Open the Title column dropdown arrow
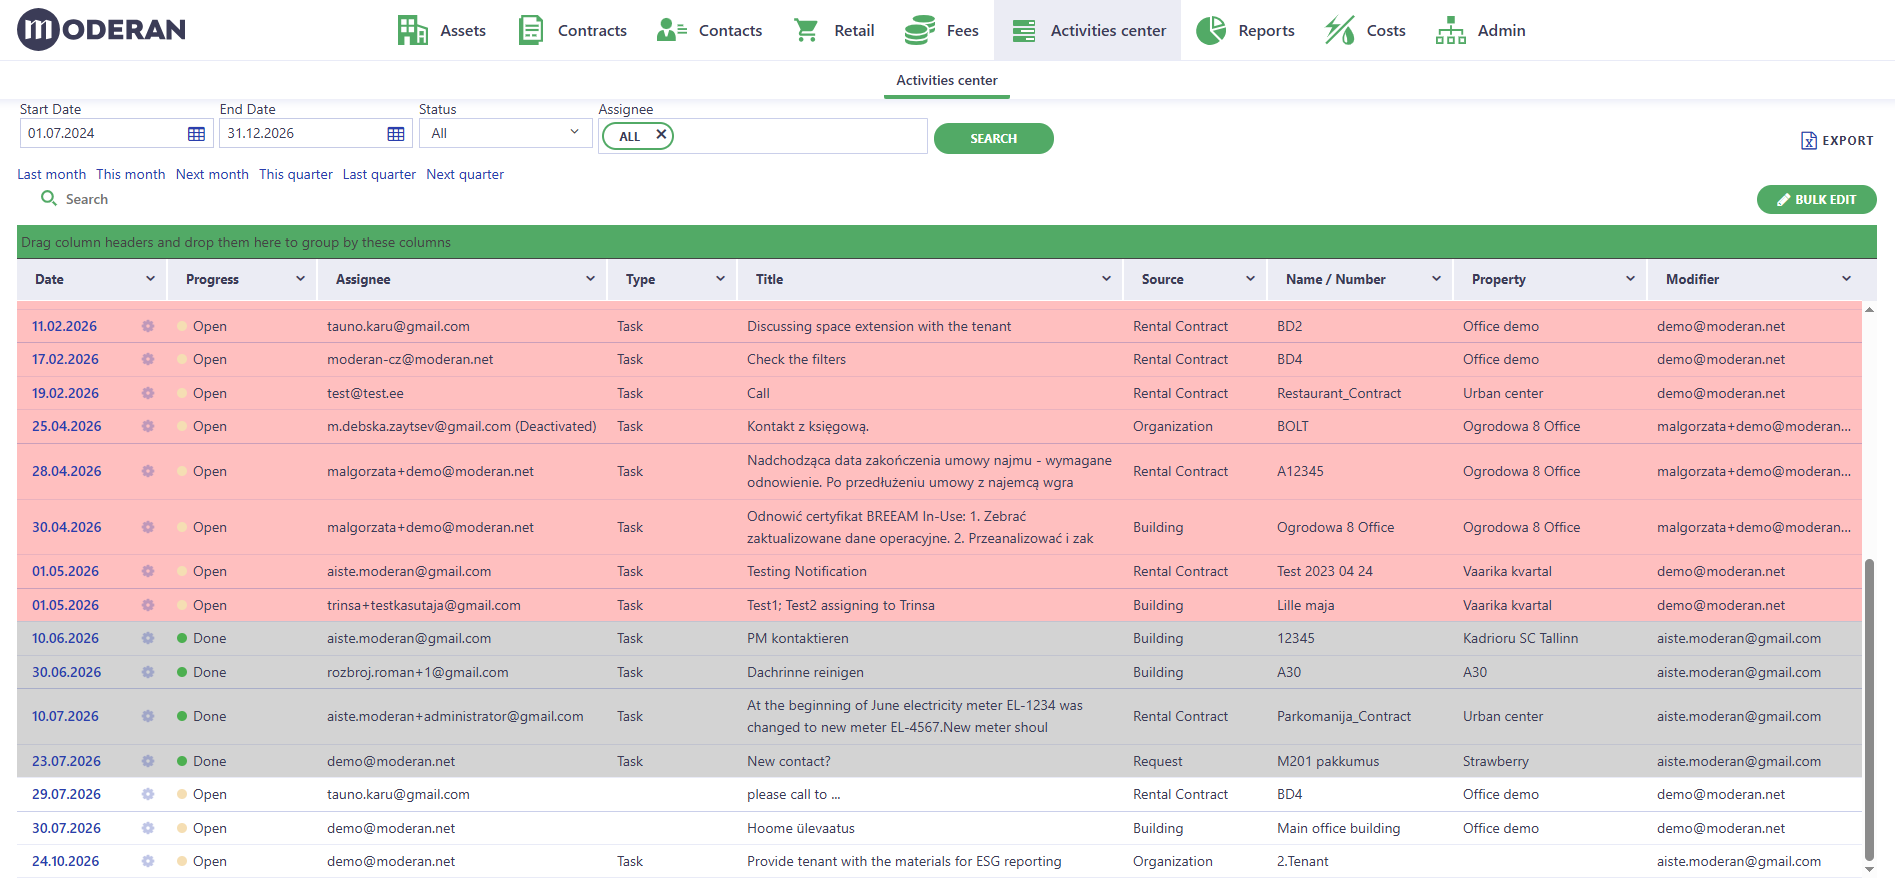The height and width of the screenshot is (878, 1895). 1106,279
